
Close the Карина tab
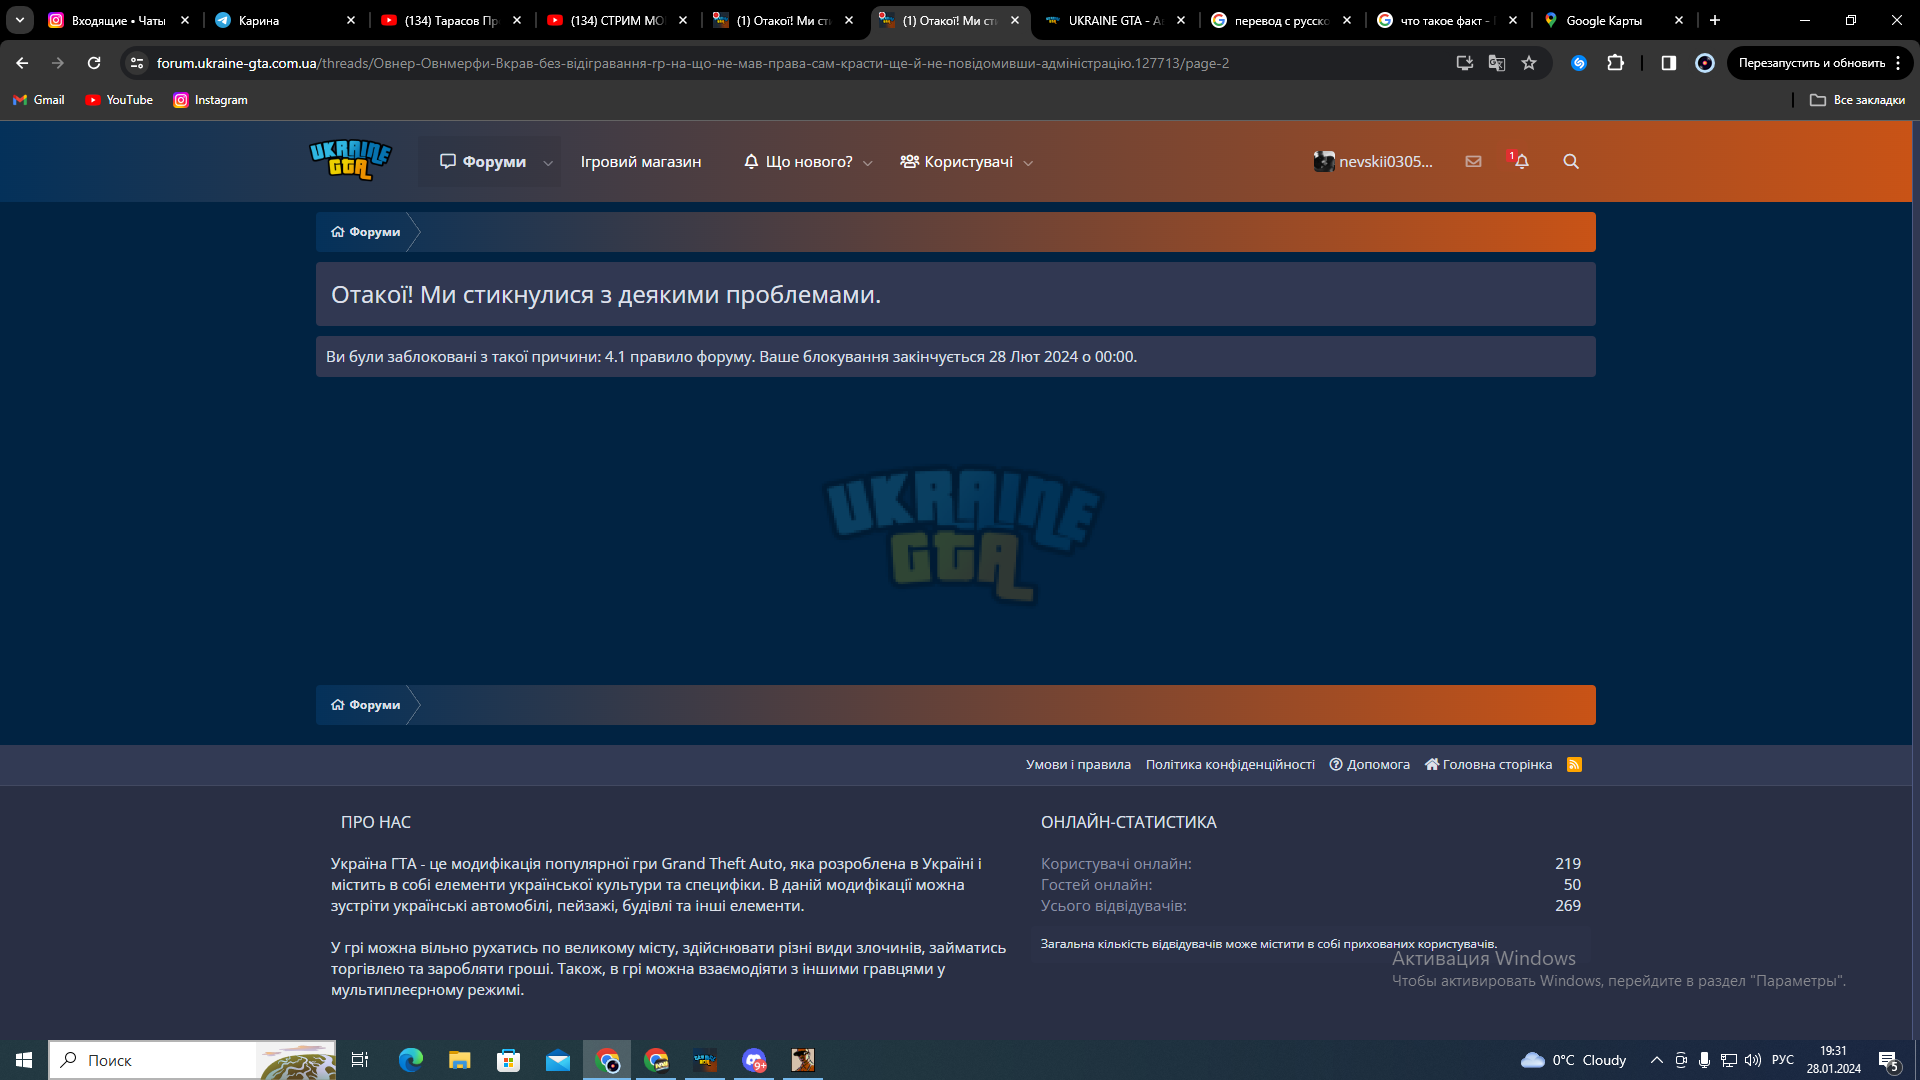tap(351, 20)
